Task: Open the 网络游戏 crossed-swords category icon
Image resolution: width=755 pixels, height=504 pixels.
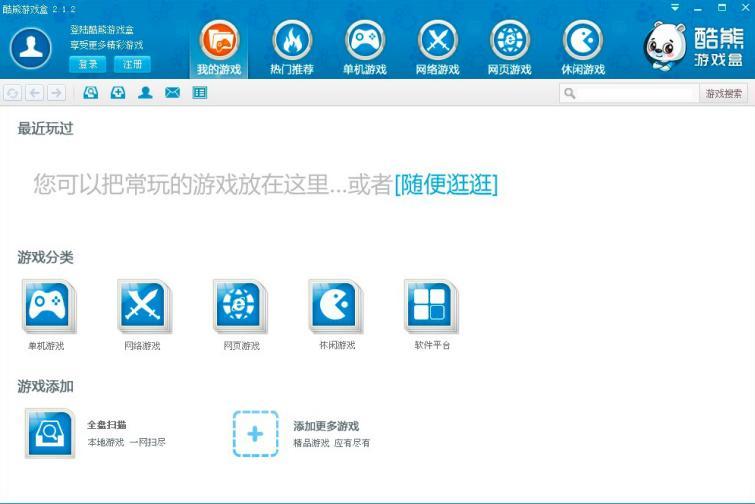Action: pyautogui.click(x=143, y=307)
